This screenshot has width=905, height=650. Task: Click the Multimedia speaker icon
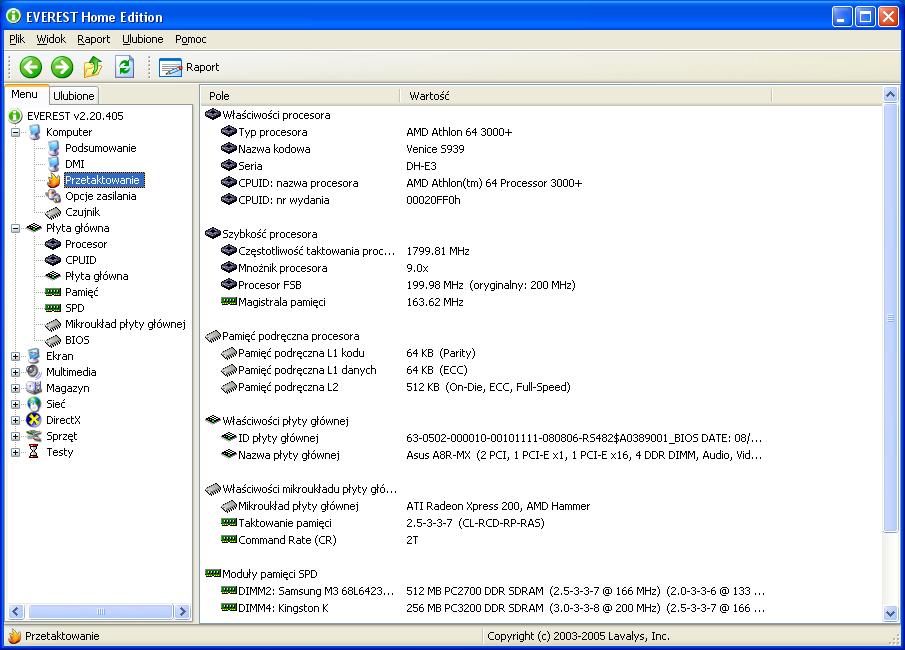(34, 372)
